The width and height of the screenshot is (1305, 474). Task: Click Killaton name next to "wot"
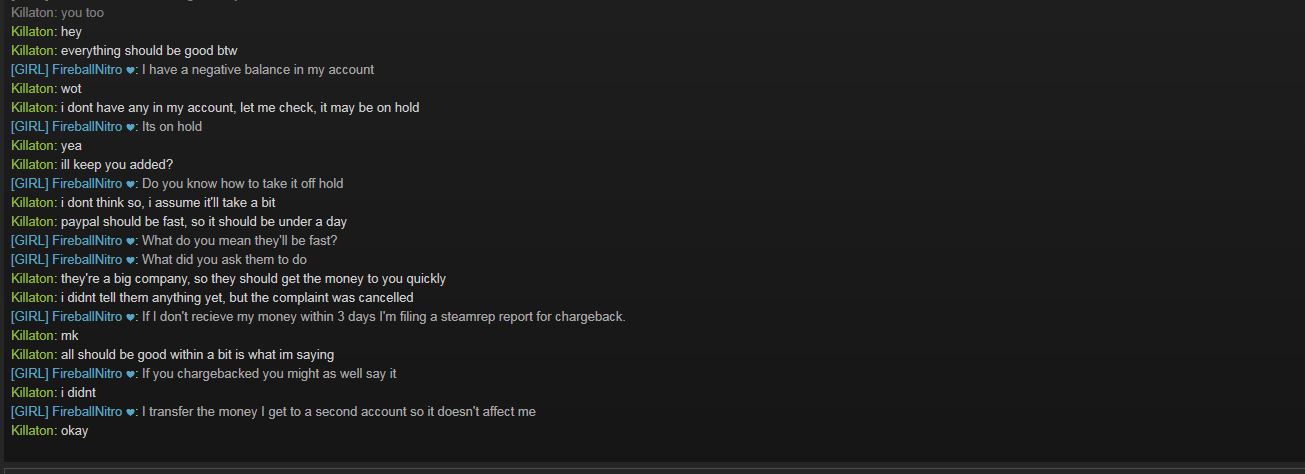pyautogui.click(x=32, y=88)
